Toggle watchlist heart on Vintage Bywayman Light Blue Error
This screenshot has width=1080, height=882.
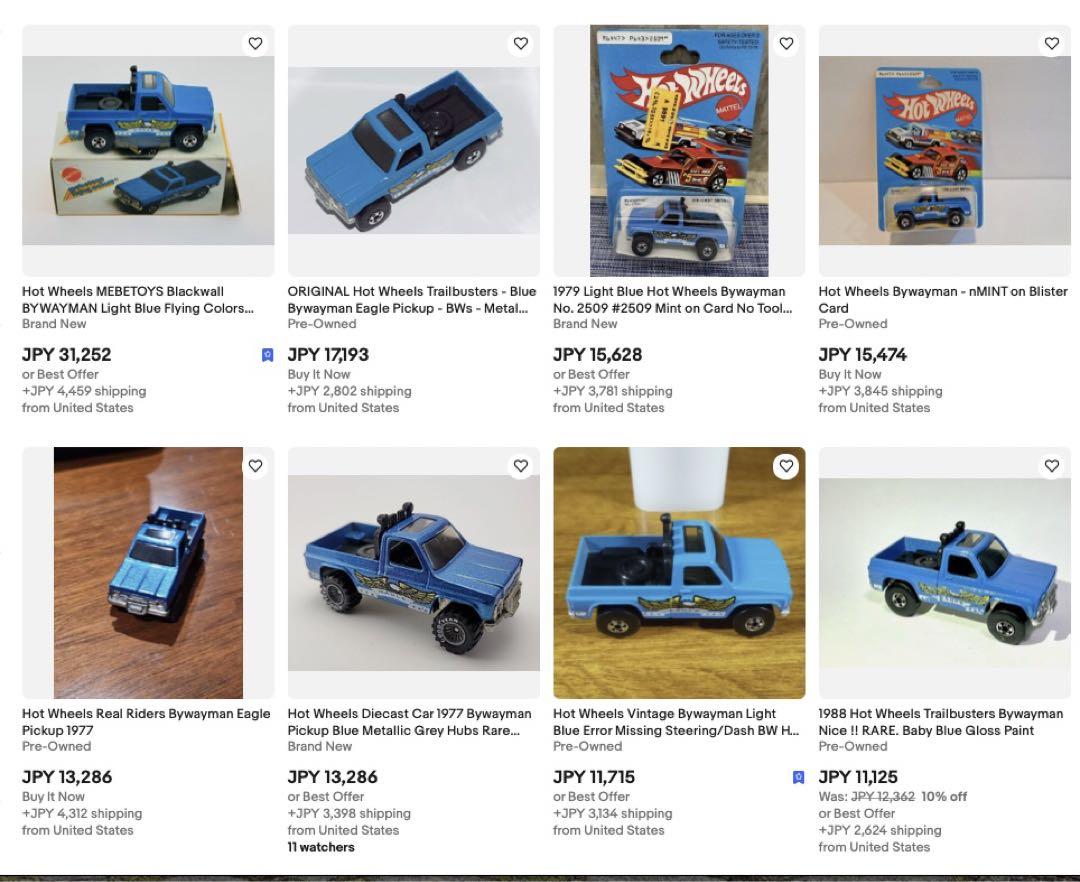pos(786,466)
